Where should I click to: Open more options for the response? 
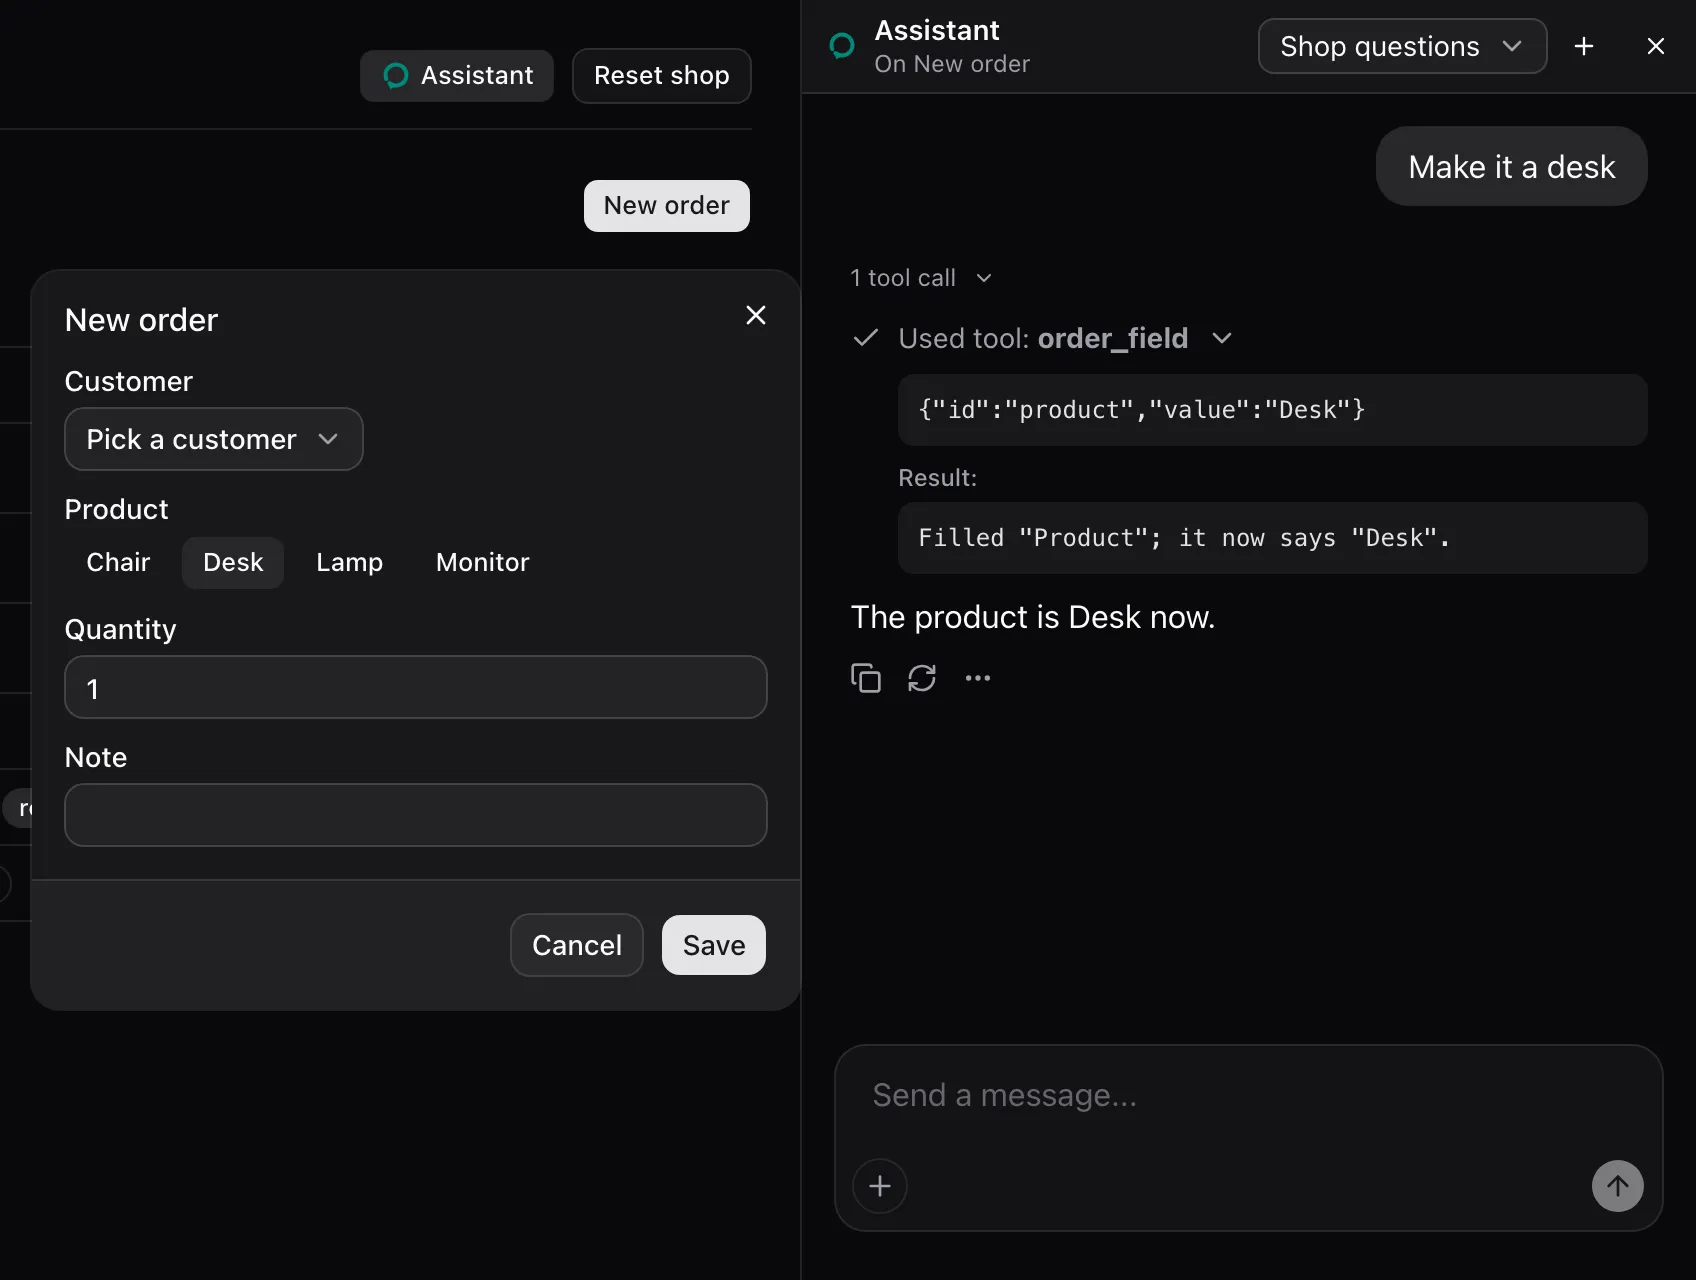coord(978,678)
